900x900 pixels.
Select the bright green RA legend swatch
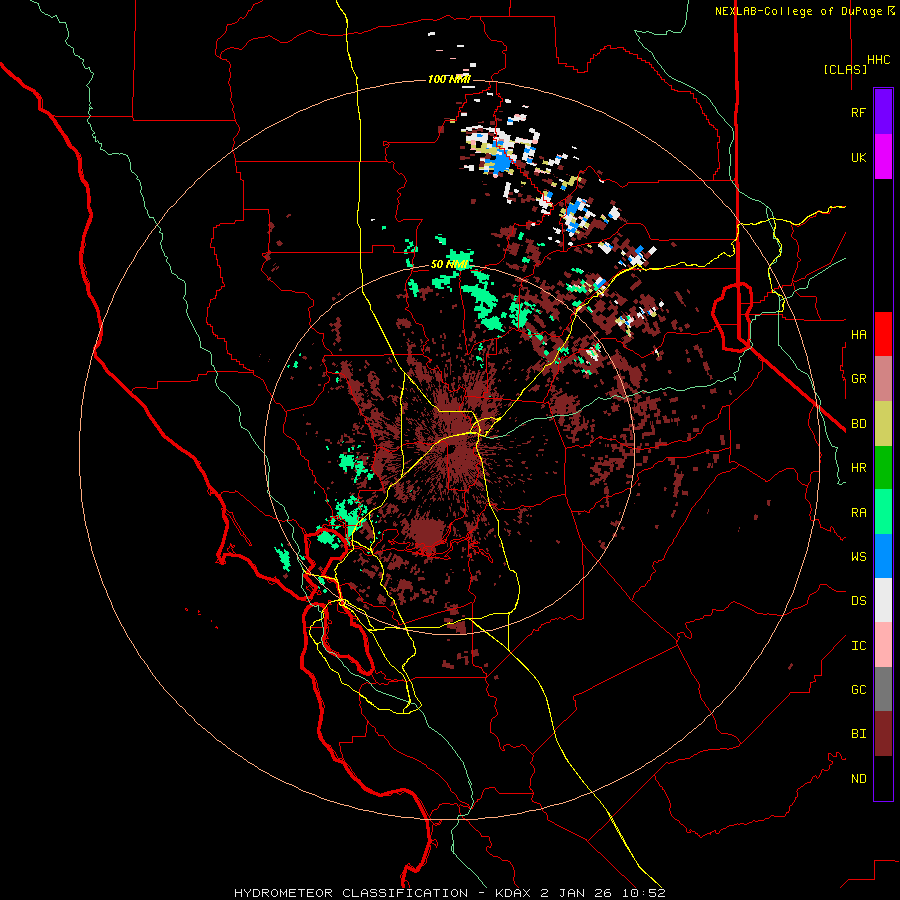[883, 512]
